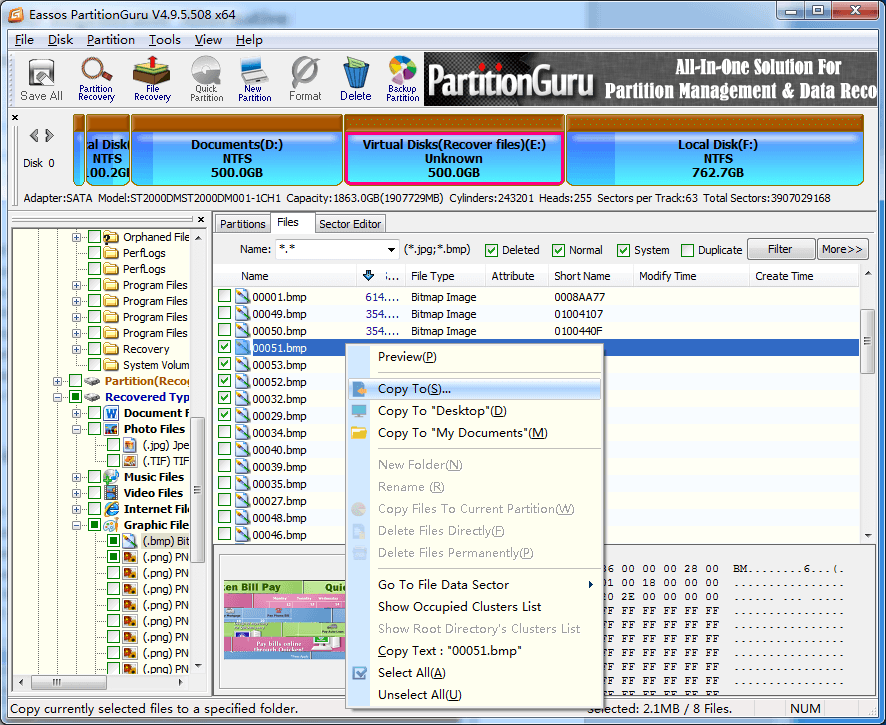Check the box for 00034.bmp
The image size is (886, 725).
(x=224, y=432)
